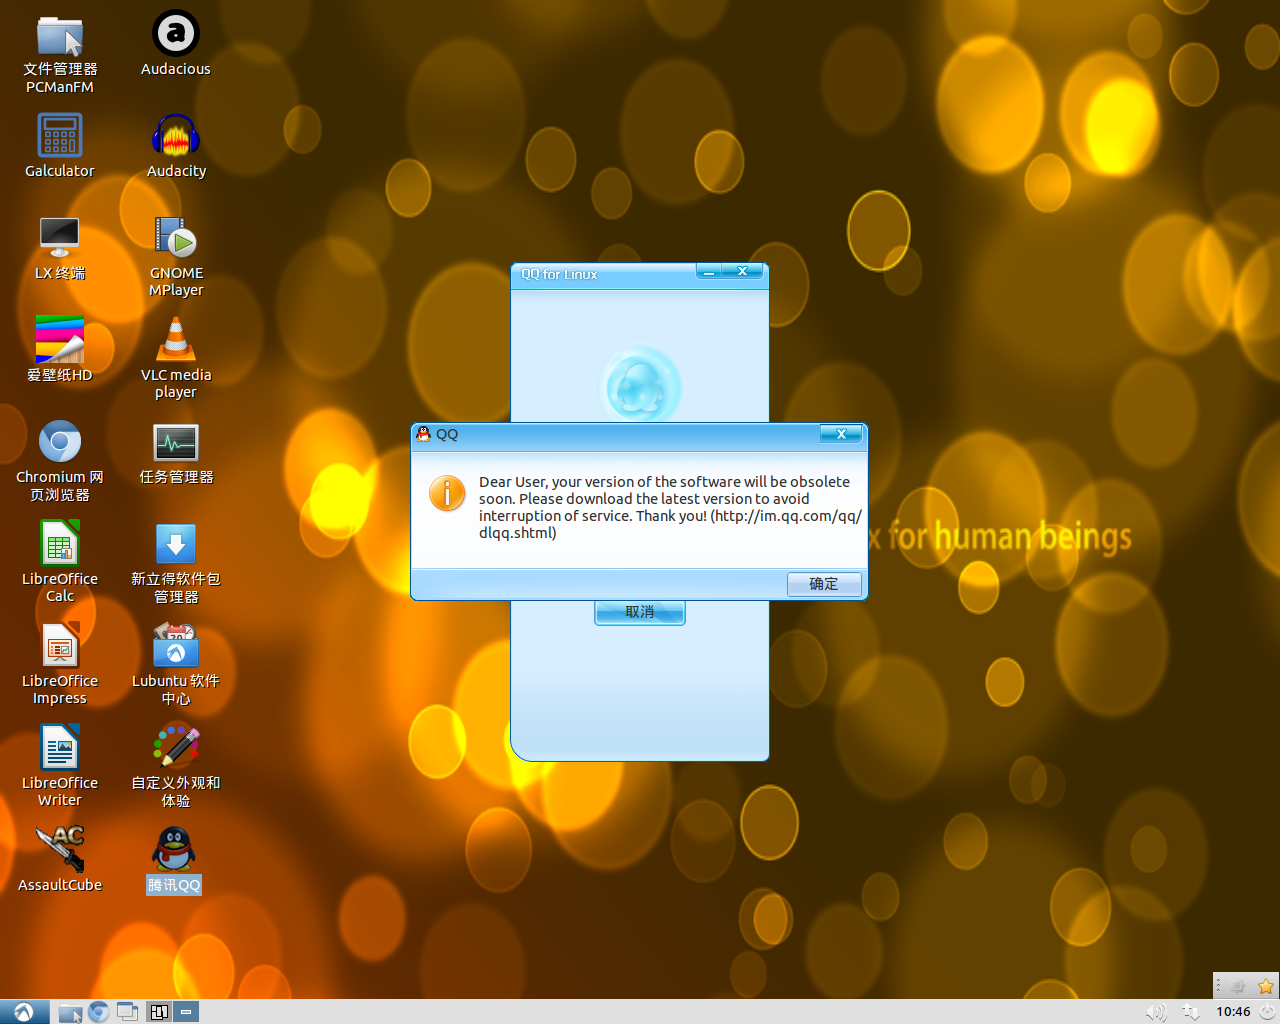The image size is (1280, 1024).
Task: Close the QQ warning dialog
Action: (841, 434)
